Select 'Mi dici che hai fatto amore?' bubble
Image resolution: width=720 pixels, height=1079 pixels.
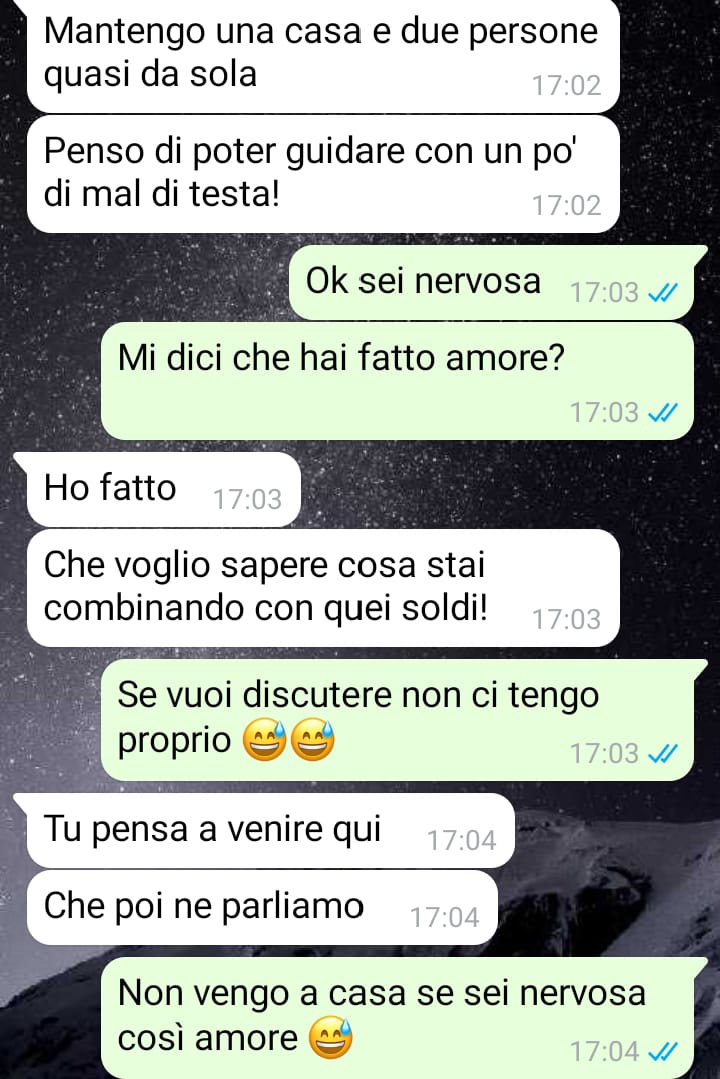tap(397, 381)
